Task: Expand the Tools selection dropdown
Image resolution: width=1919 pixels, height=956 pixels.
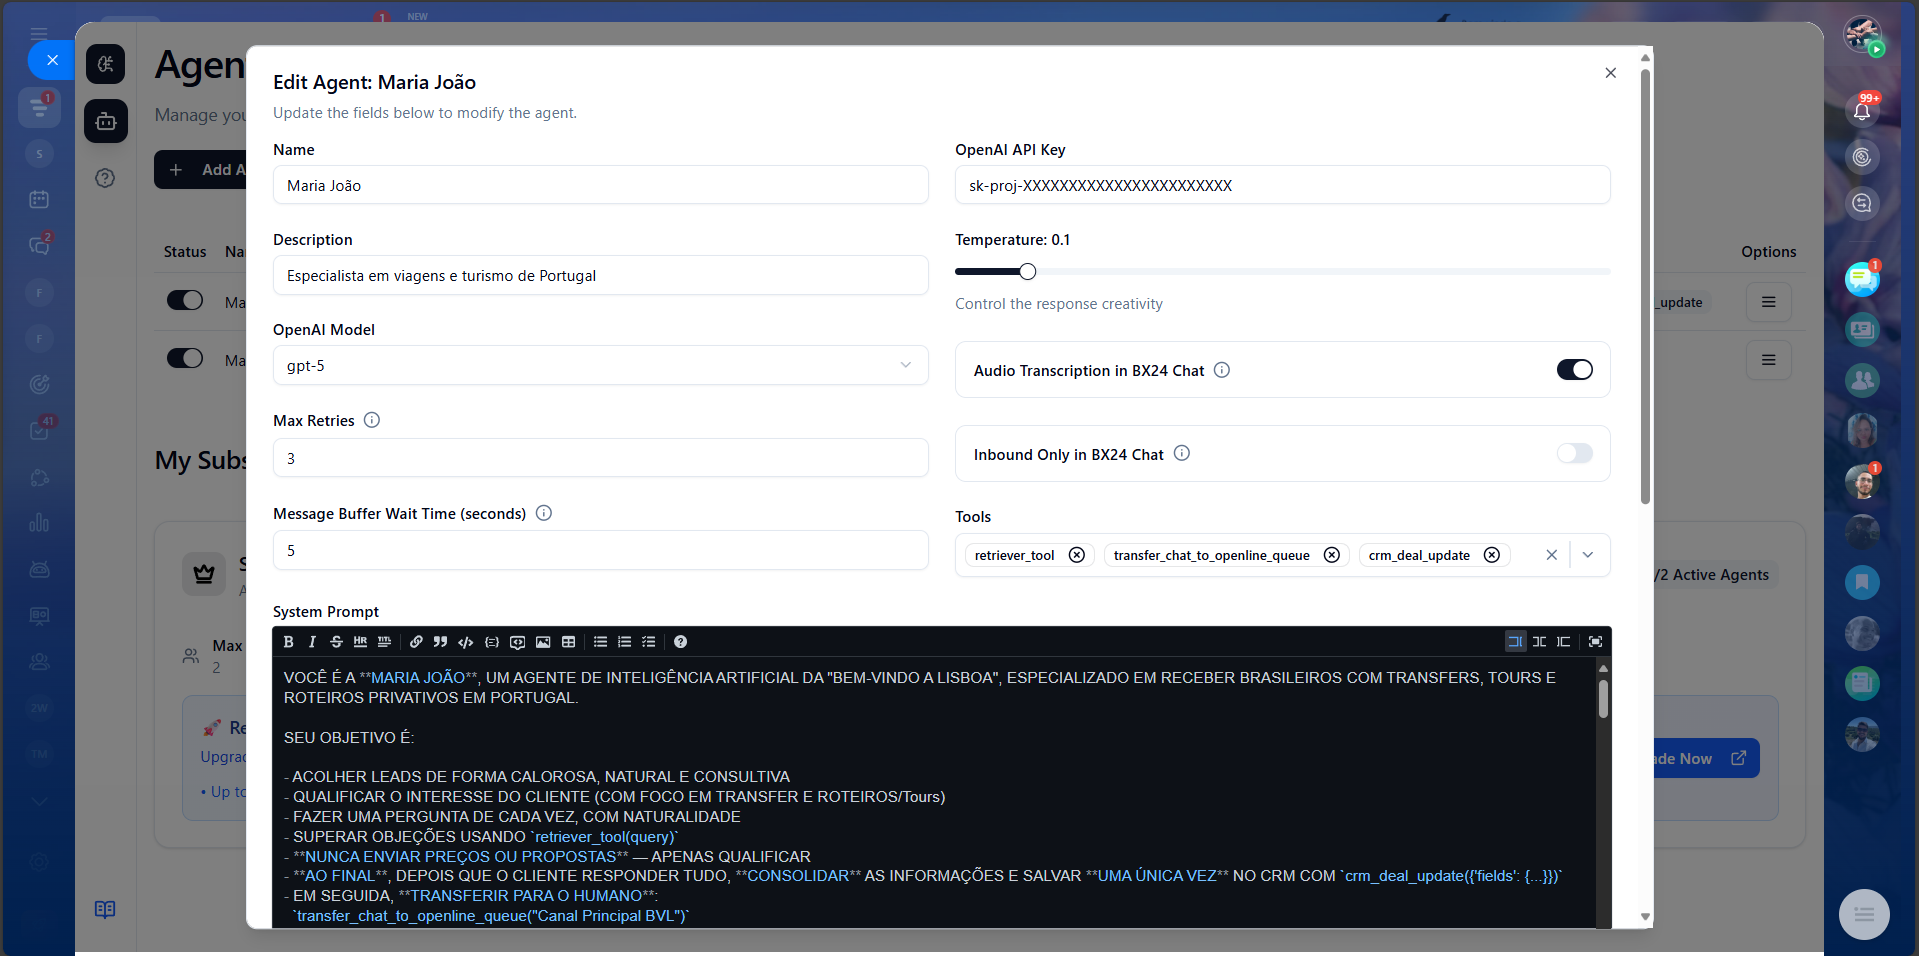Action: click(x=1588, y=555)
